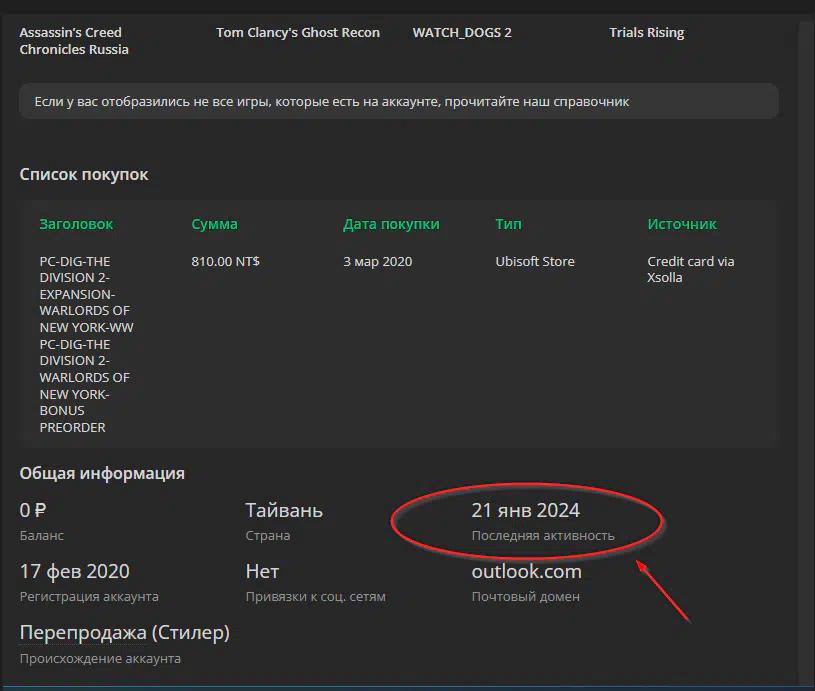Select the 3 мар 2020 purchase date

(x=377, y=261)
